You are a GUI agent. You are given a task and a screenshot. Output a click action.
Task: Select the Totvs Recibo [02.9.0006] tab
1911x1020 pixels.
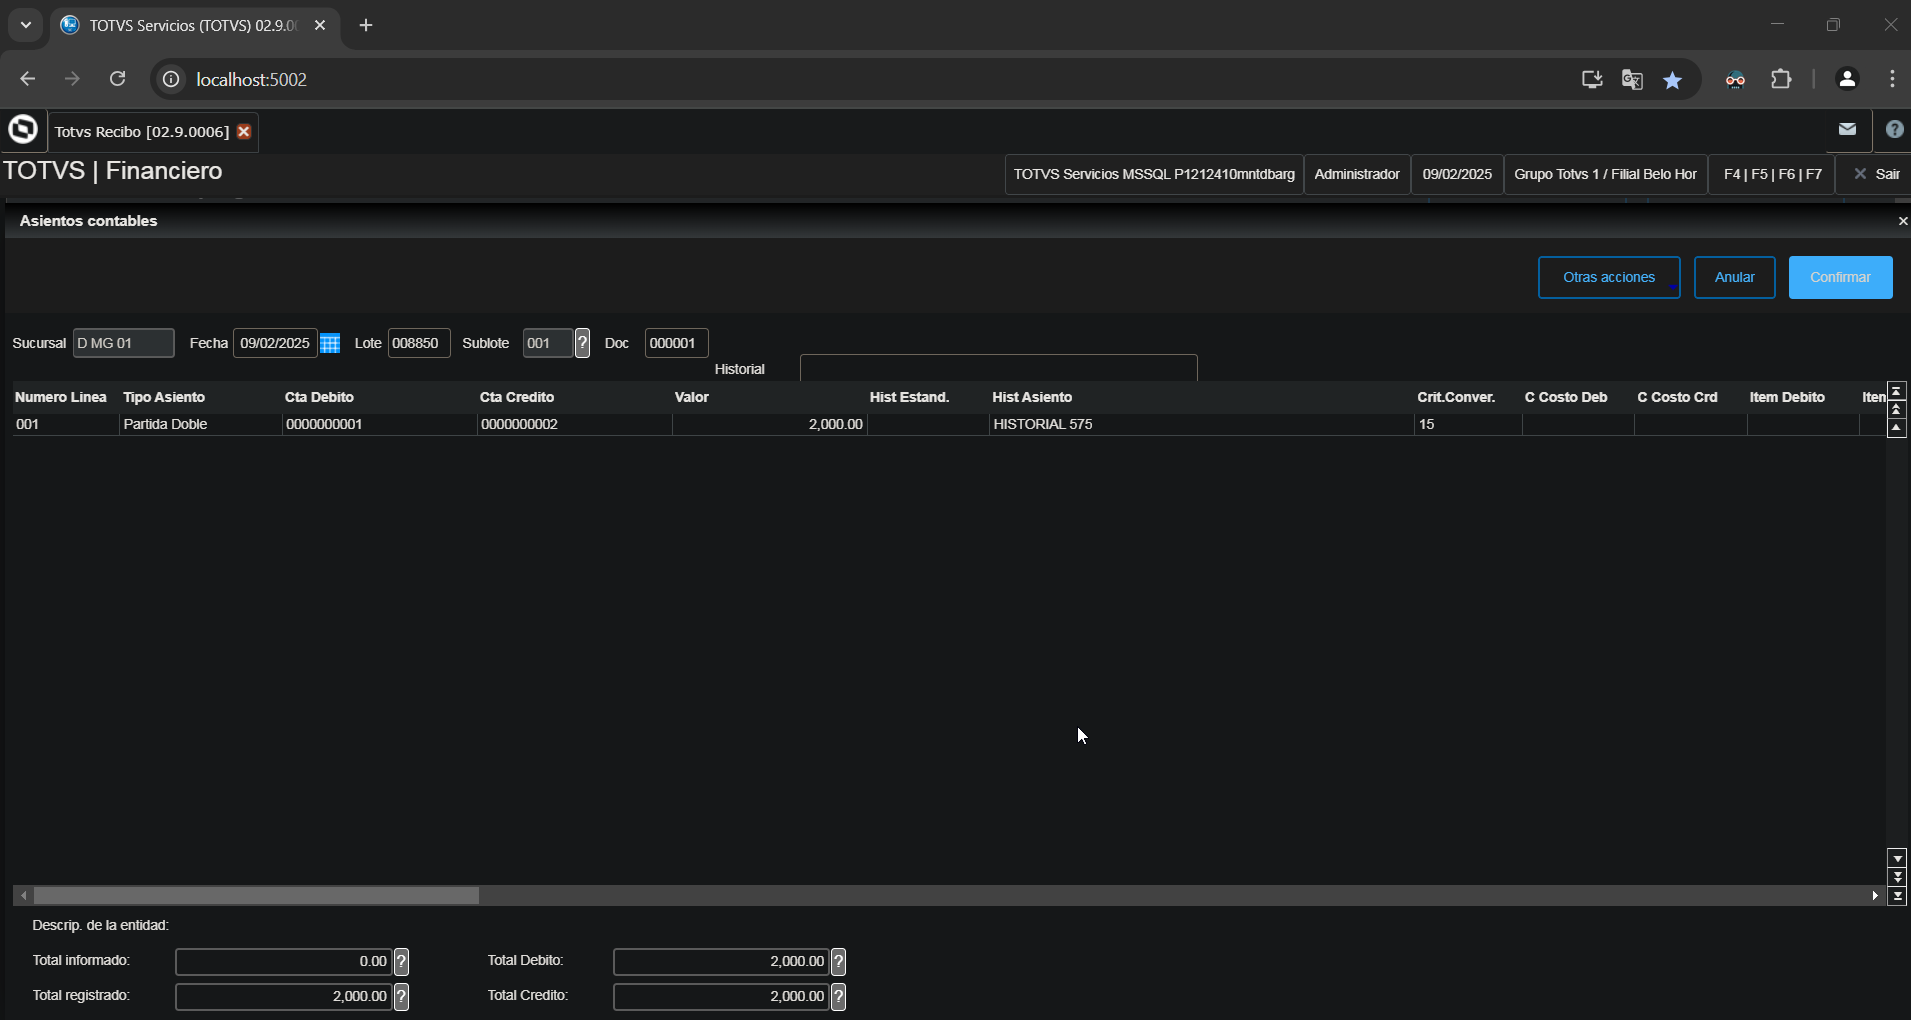tap(142, 132)
